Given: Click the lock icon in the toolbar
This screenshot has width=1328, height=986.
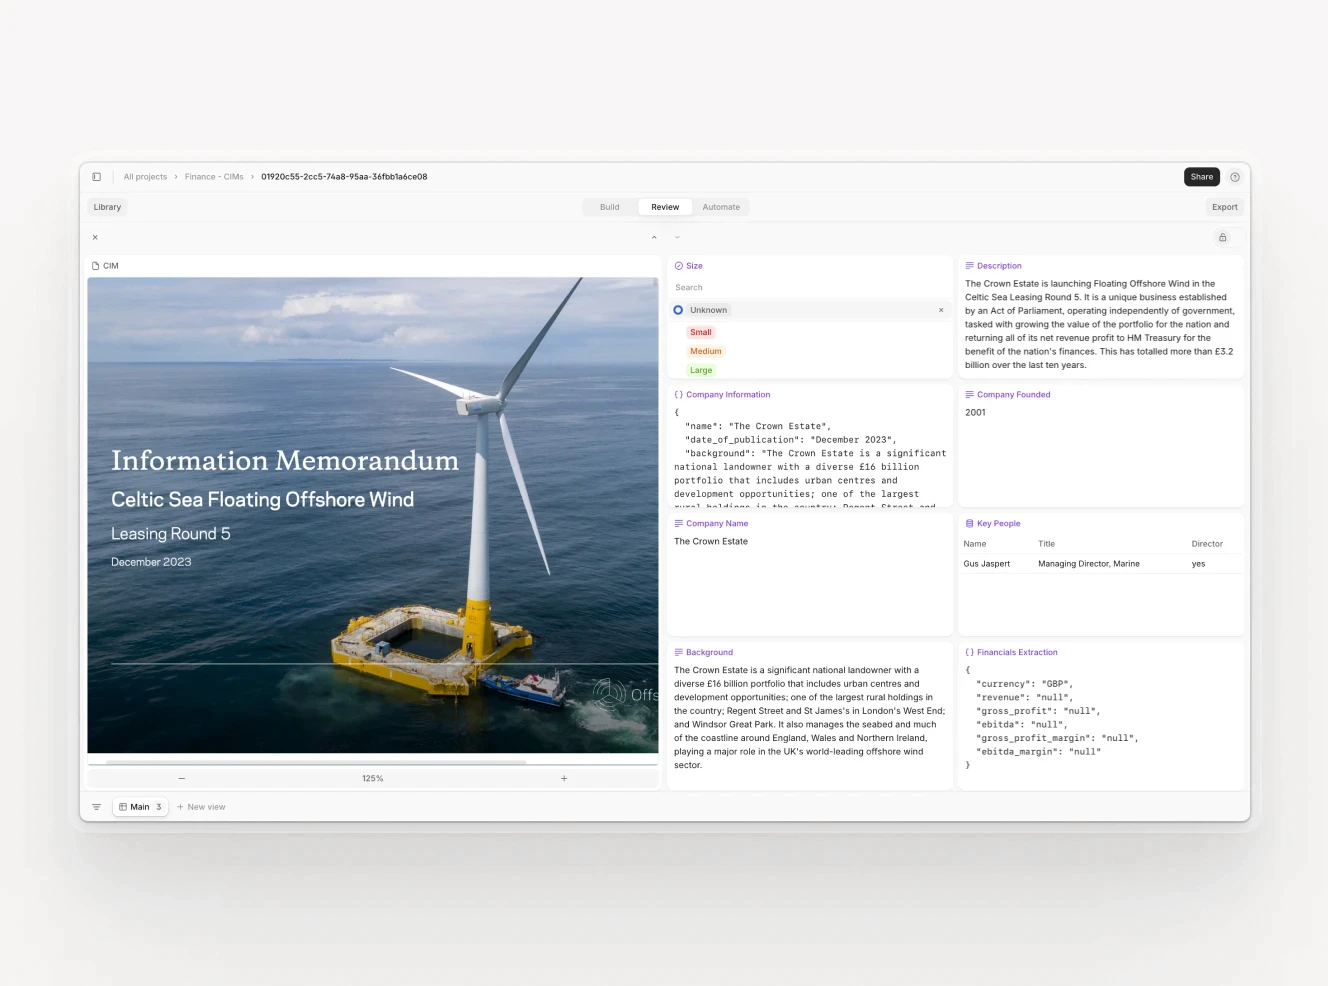Looking at the screenshot, I should pos(1222,237).
